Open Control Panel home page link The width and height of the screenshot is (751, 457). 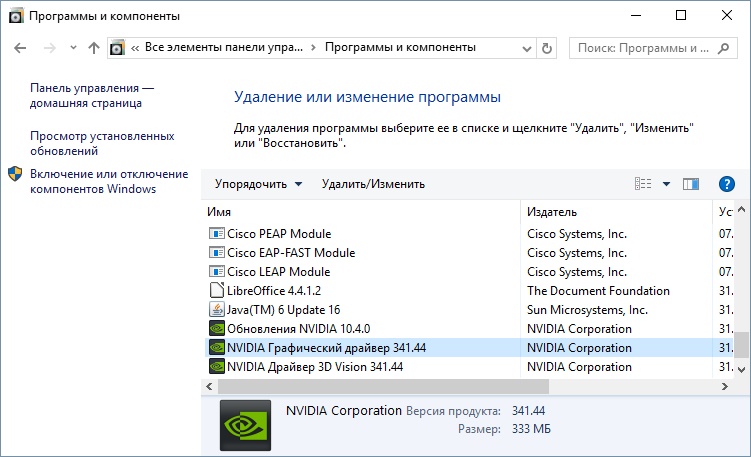click(x=92, y=95)
